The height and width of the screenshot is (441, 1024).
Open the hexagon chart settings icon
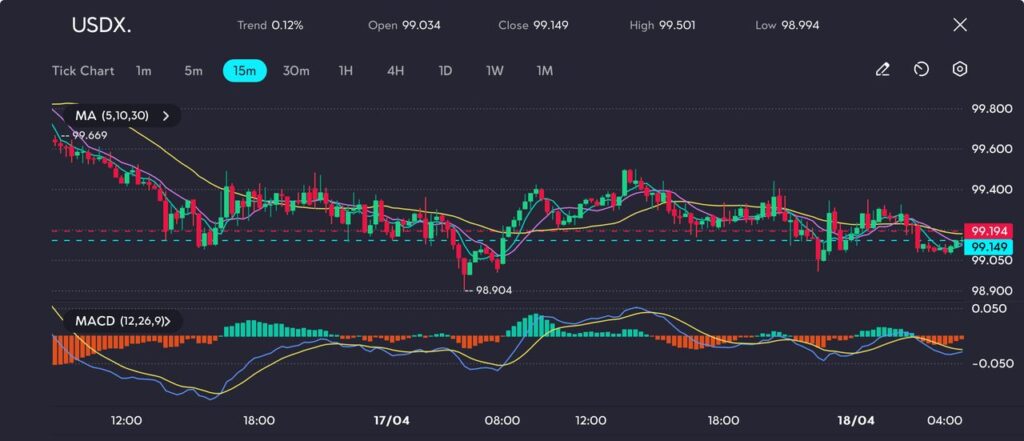960,70
